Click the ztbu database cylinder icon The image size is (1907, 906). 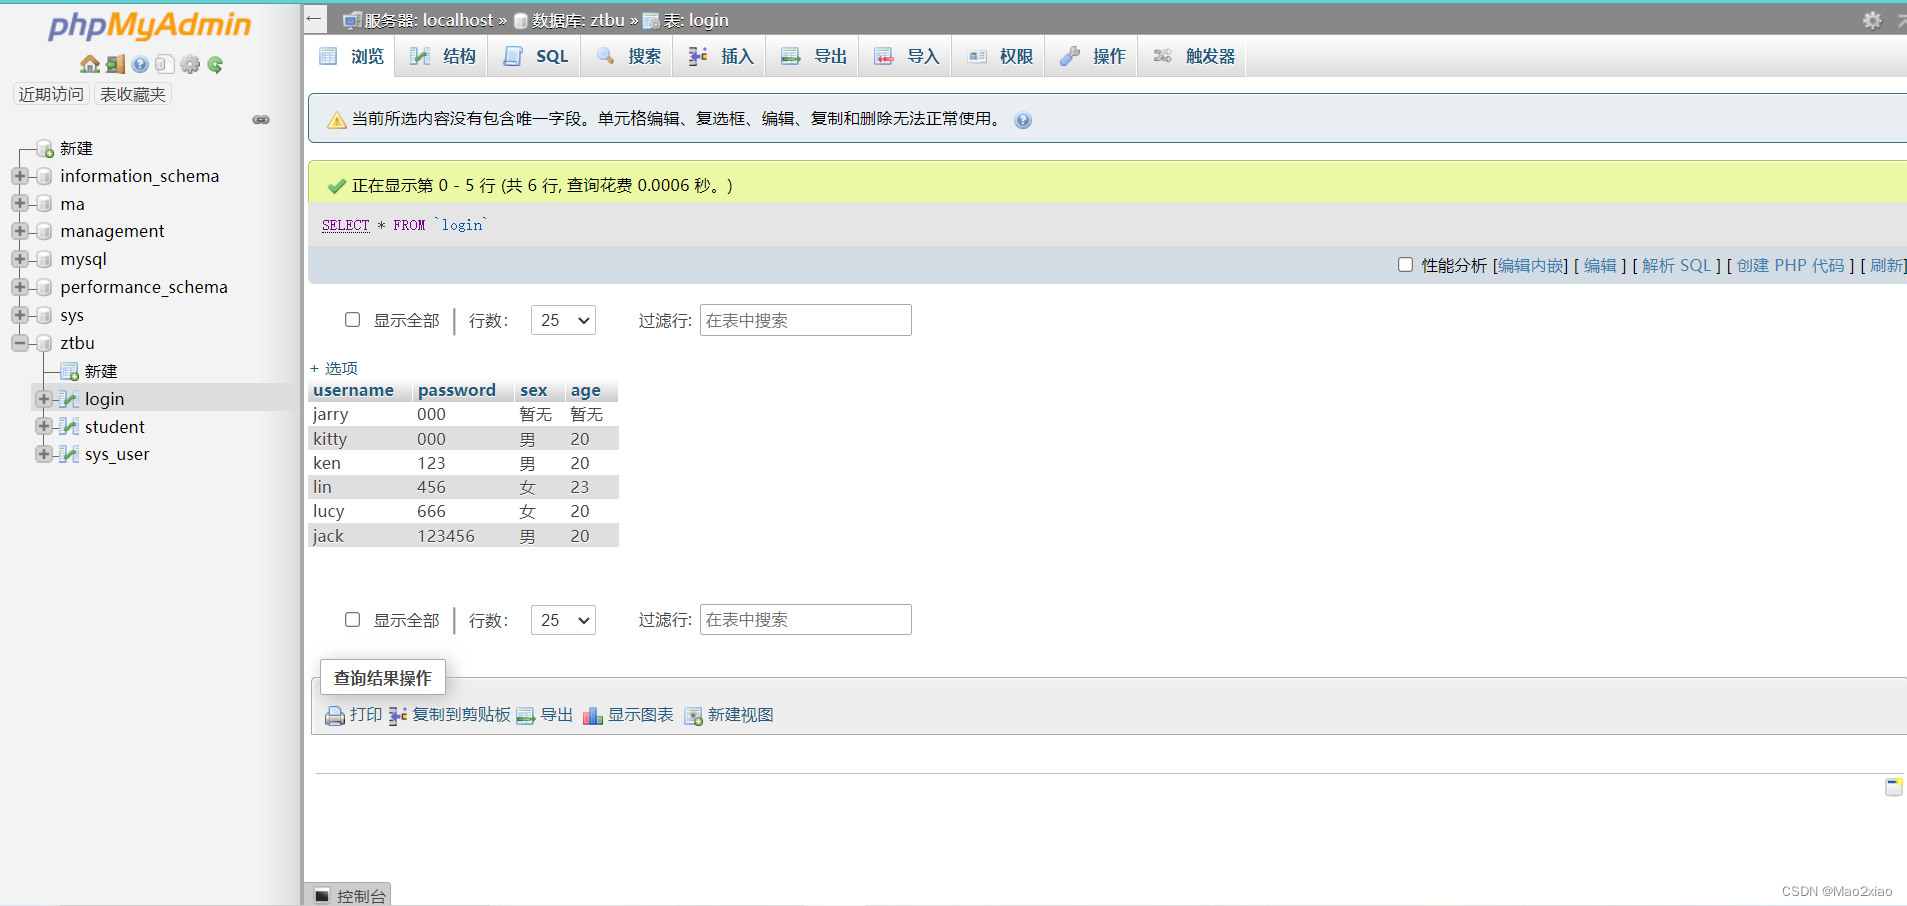click(x=44, y=343)
